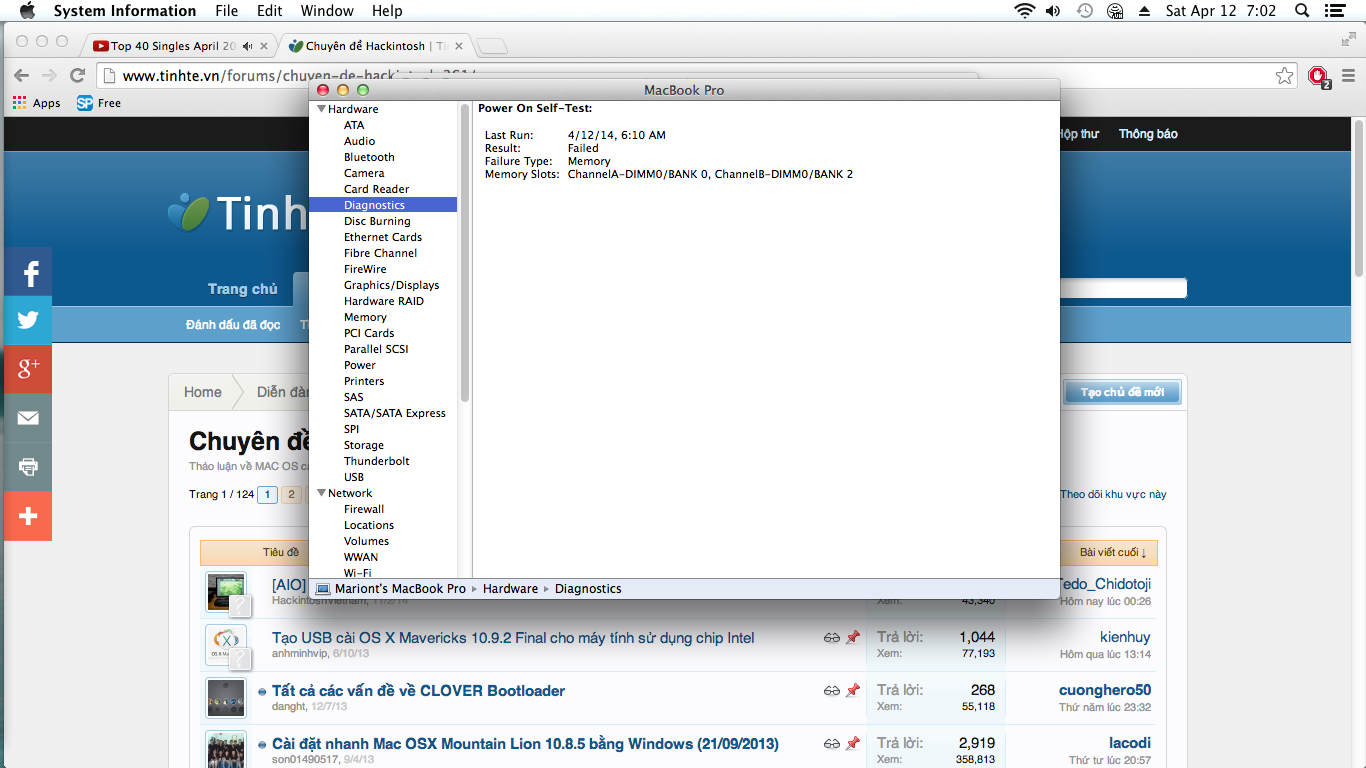Close the Top 40 Singles tab
The height and width of the screenshot is (768, 1366).
point(264,46)
